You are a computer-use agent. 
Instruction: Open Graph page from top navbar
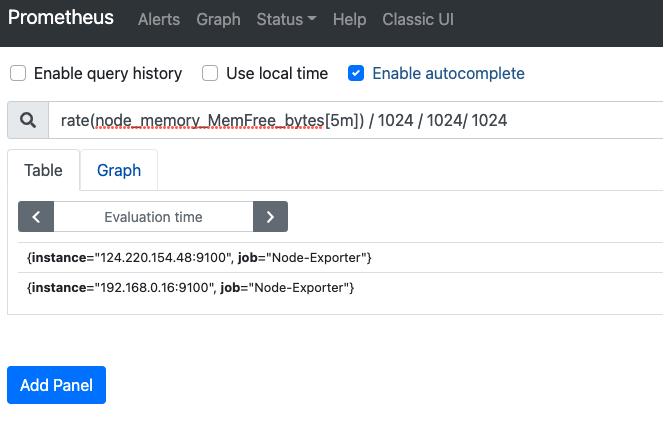pos(218,19)
